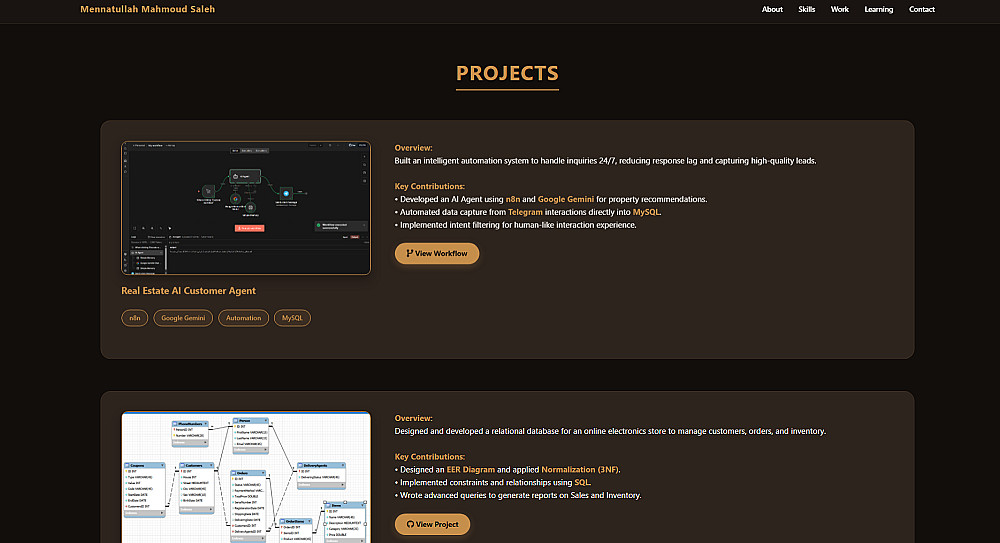Click the highlighted 'SQL' keyword
The image size is (1000, 543).
(x=582, y=483)
